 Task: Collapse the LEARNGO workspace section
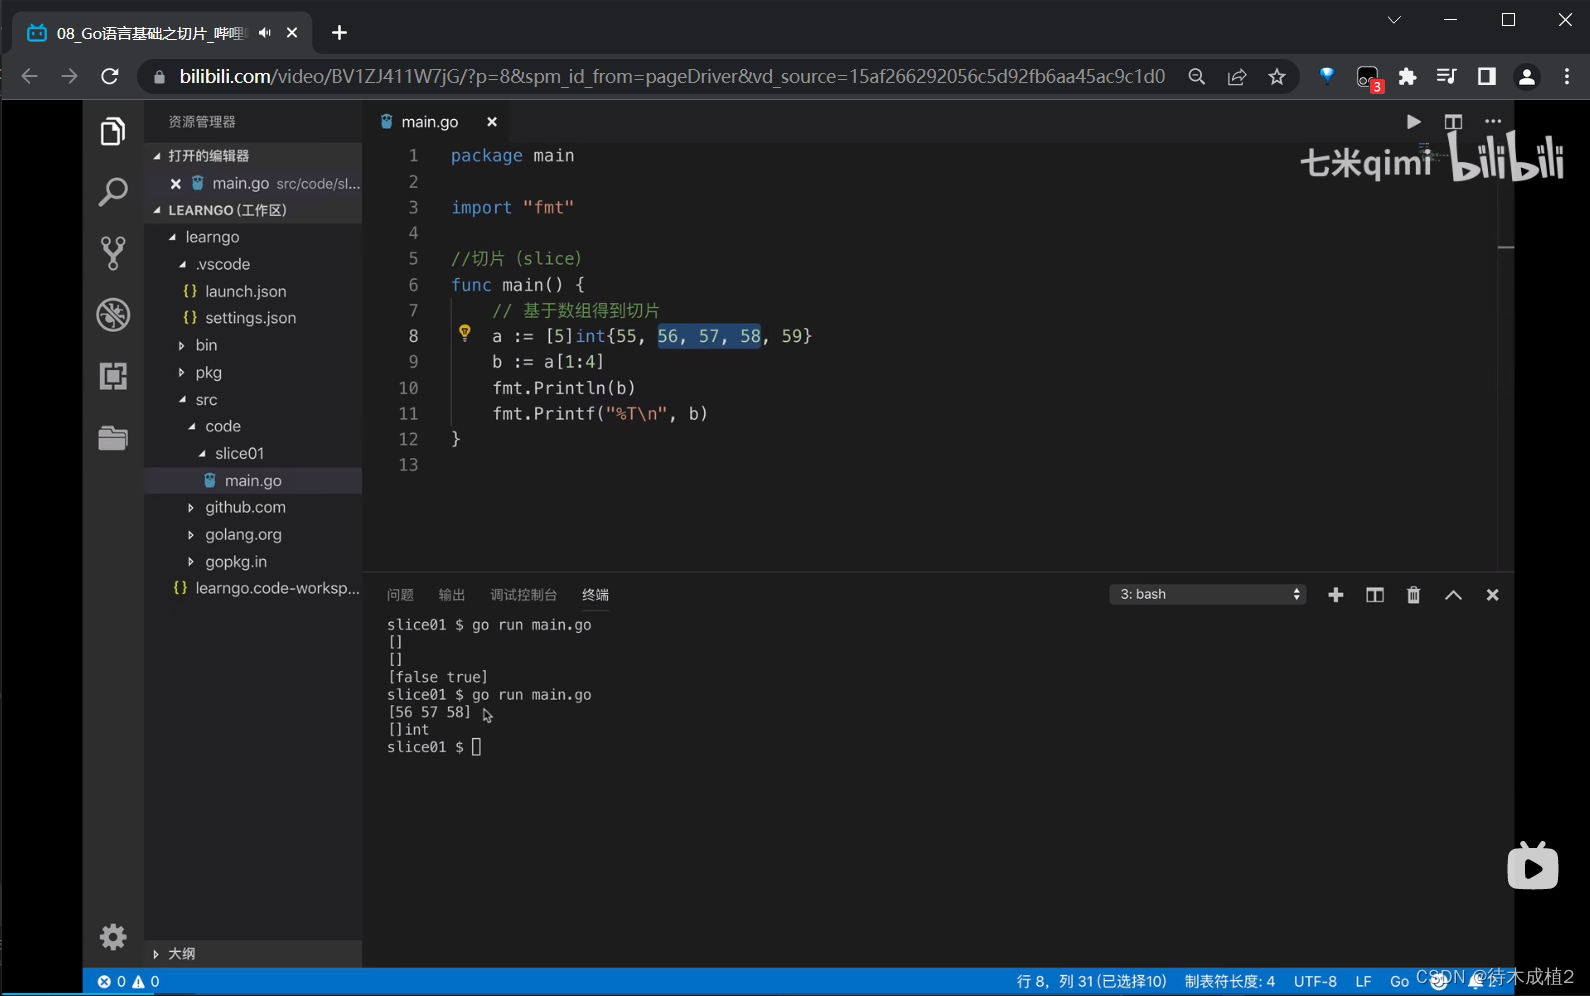click(157, 210)
